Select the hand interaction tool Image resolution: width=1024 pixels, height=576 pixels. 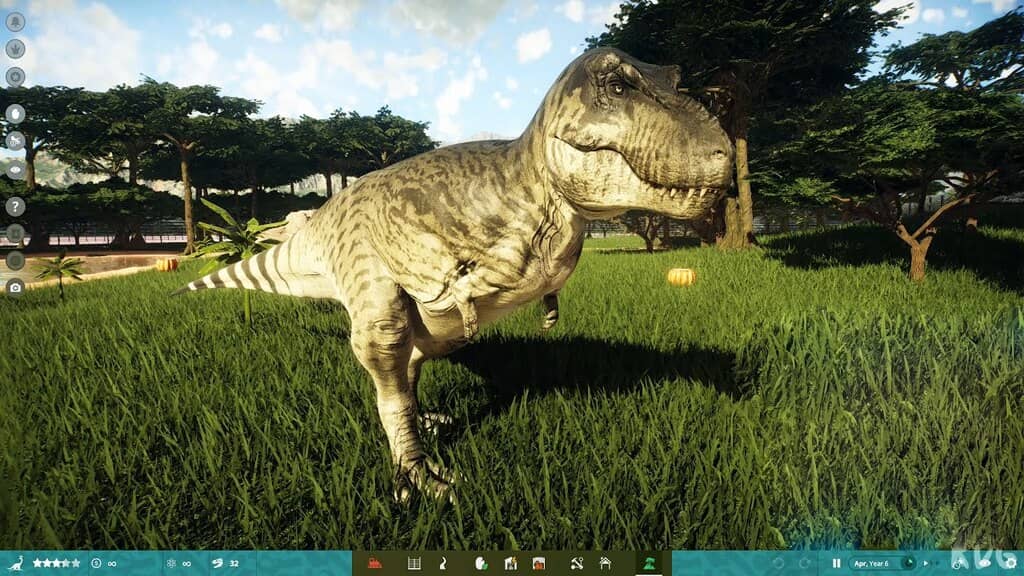pos(15,114)
